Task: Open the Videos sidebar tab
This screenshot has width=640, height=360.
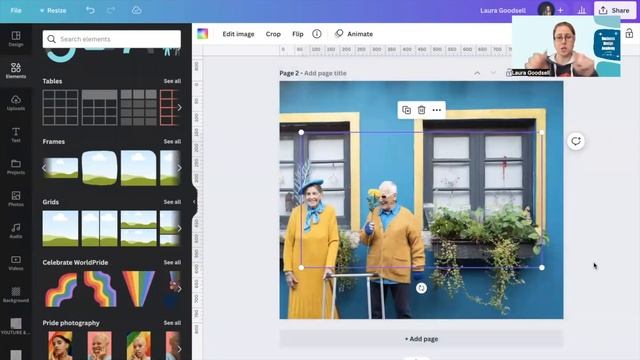Action: point(16,263)
